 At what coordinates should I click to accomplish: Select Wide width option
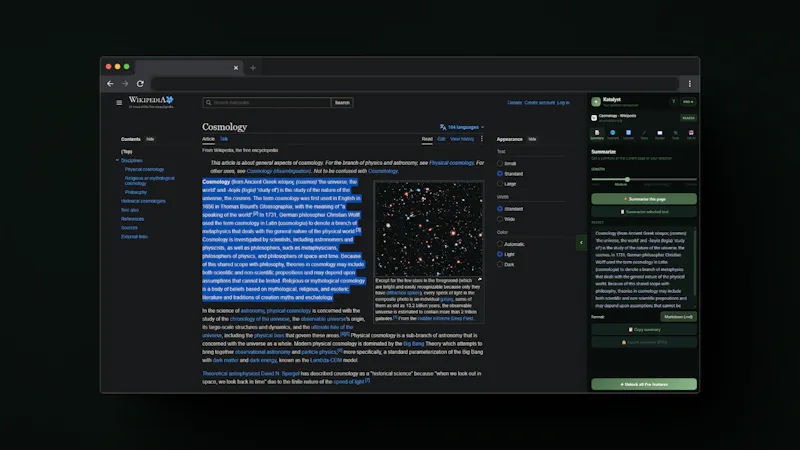(500, 219)
